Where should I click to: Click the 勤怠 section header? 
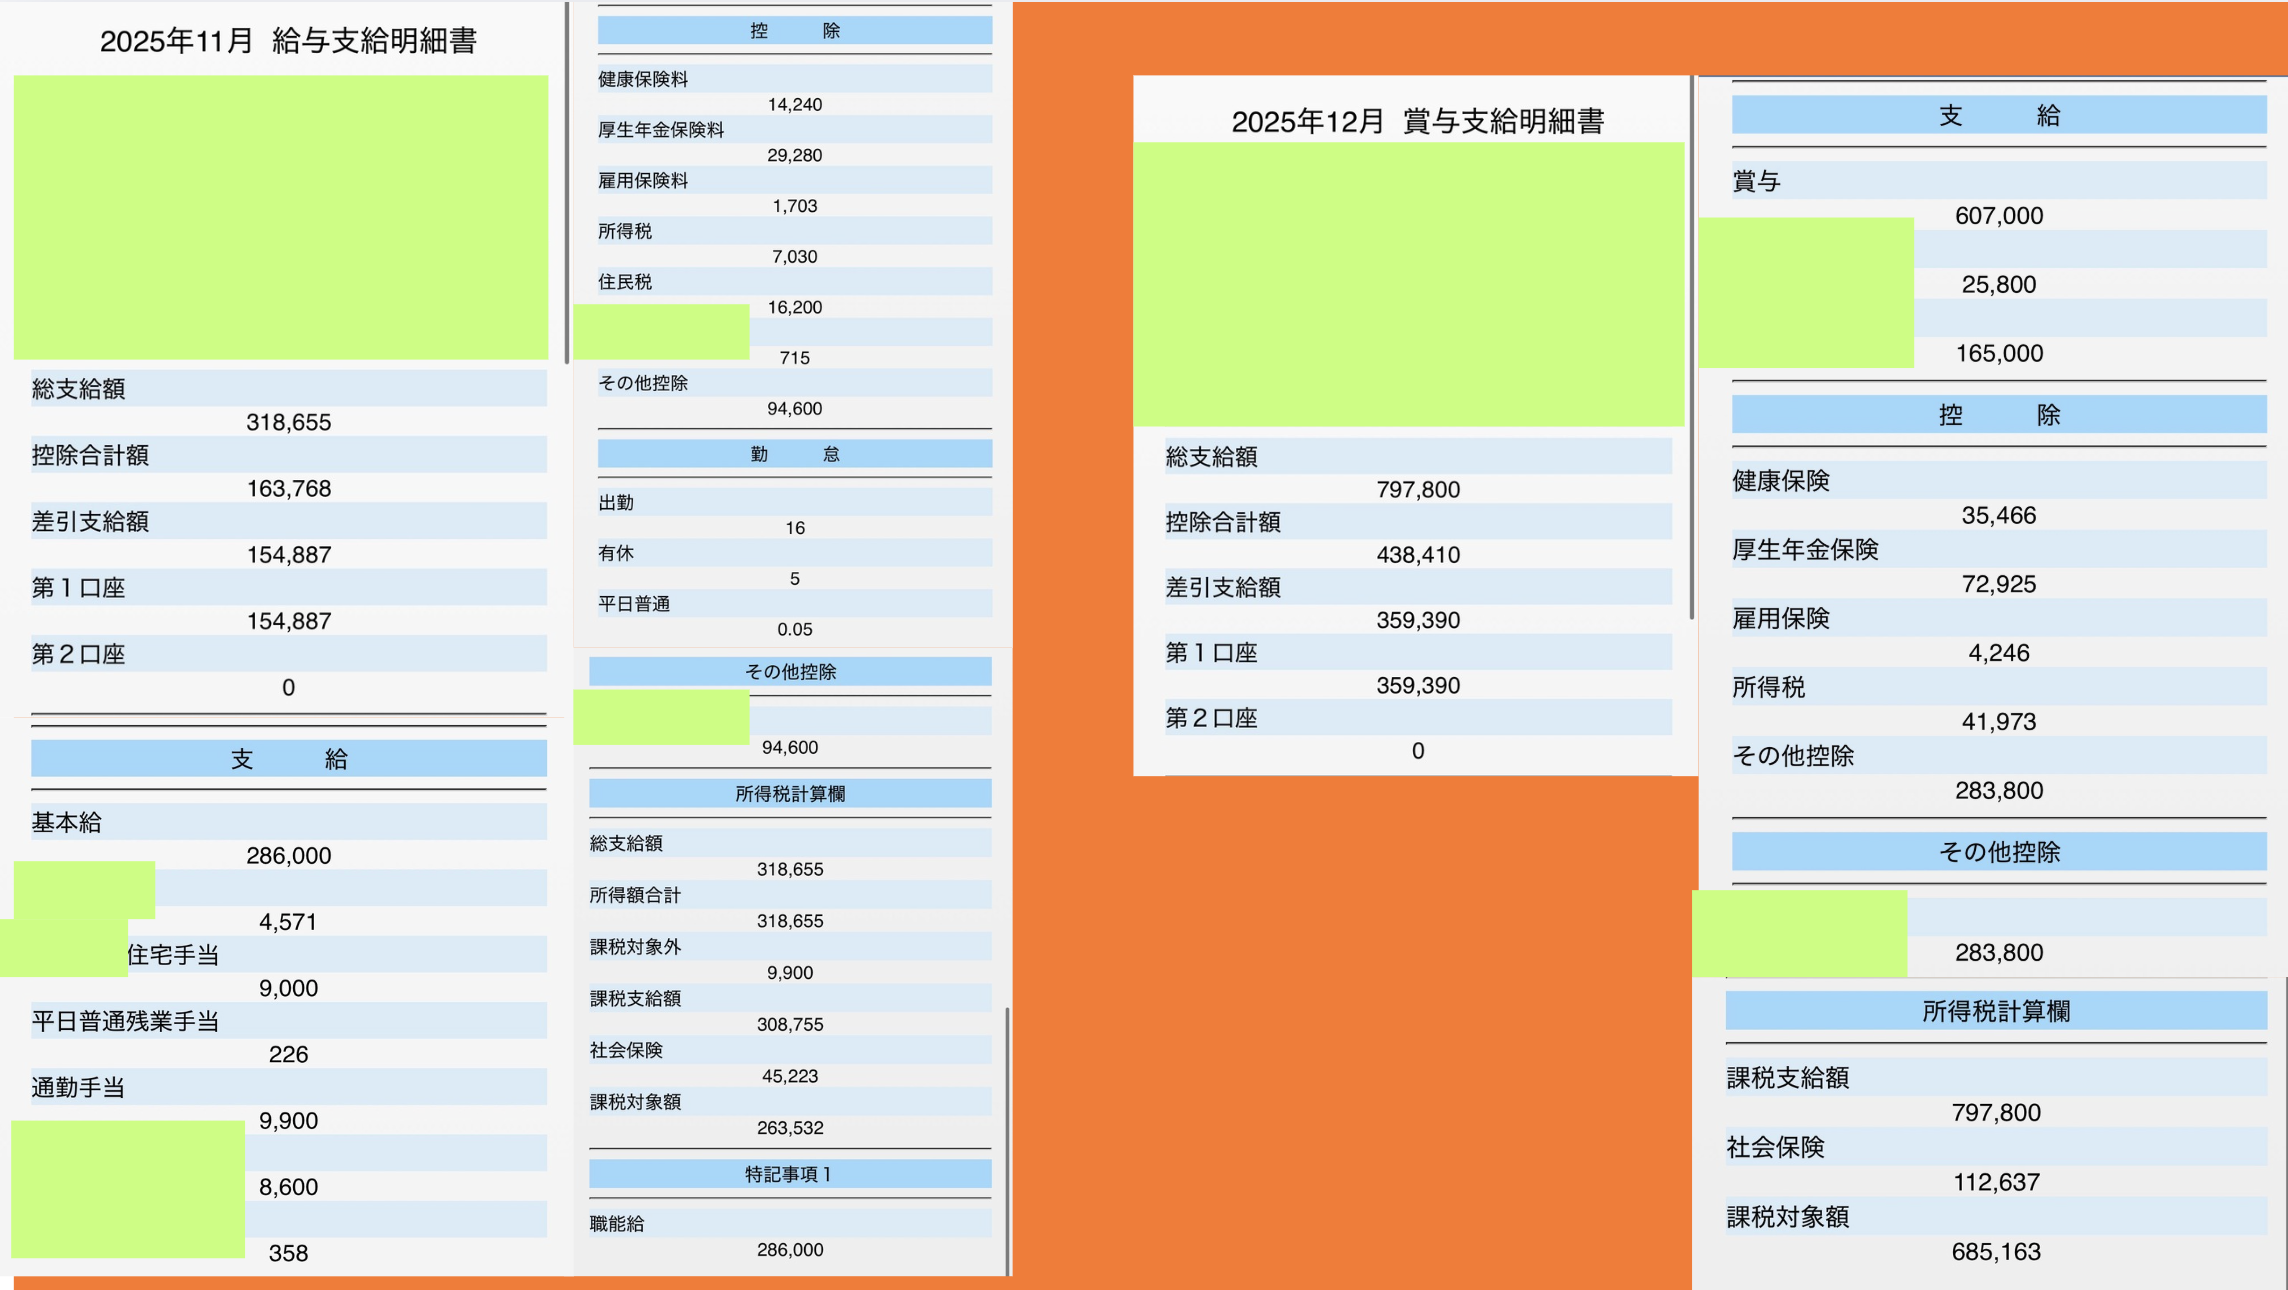(x=793, y=453)
